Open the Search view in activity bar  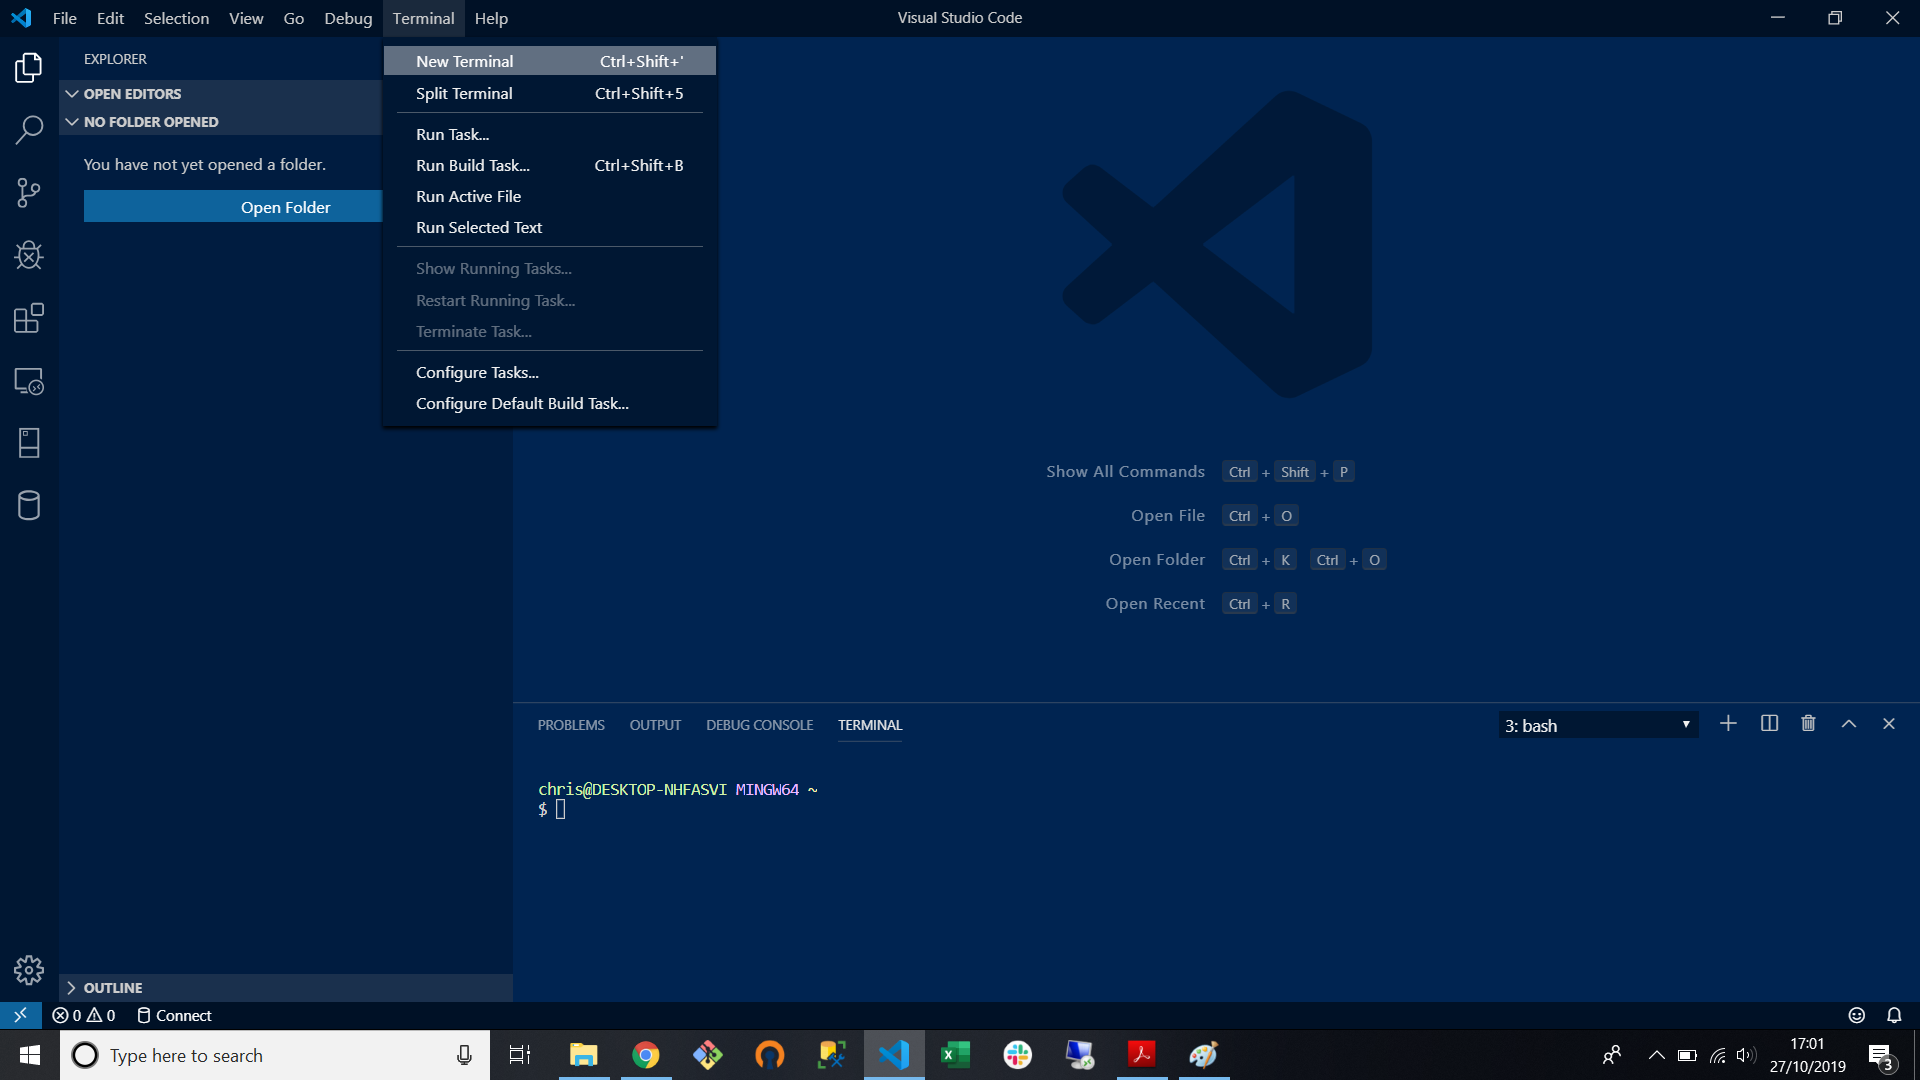pyautogui.click(x=29, y=129)
